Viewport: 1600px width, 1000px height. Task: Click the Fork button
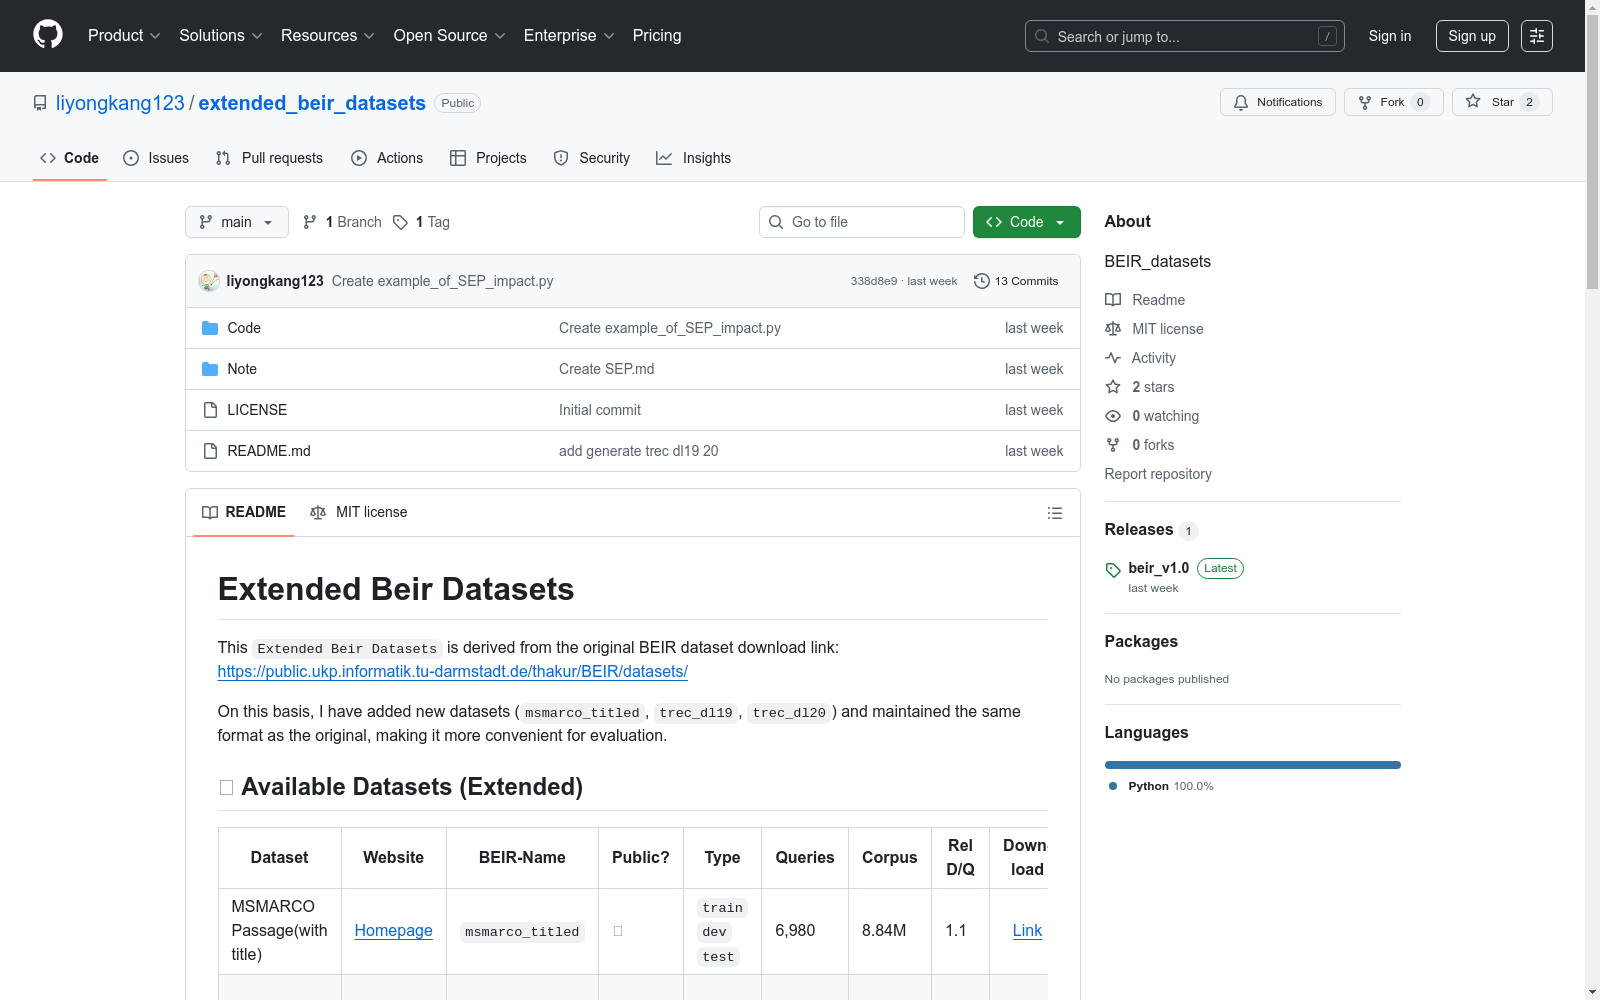(1394, 102)
